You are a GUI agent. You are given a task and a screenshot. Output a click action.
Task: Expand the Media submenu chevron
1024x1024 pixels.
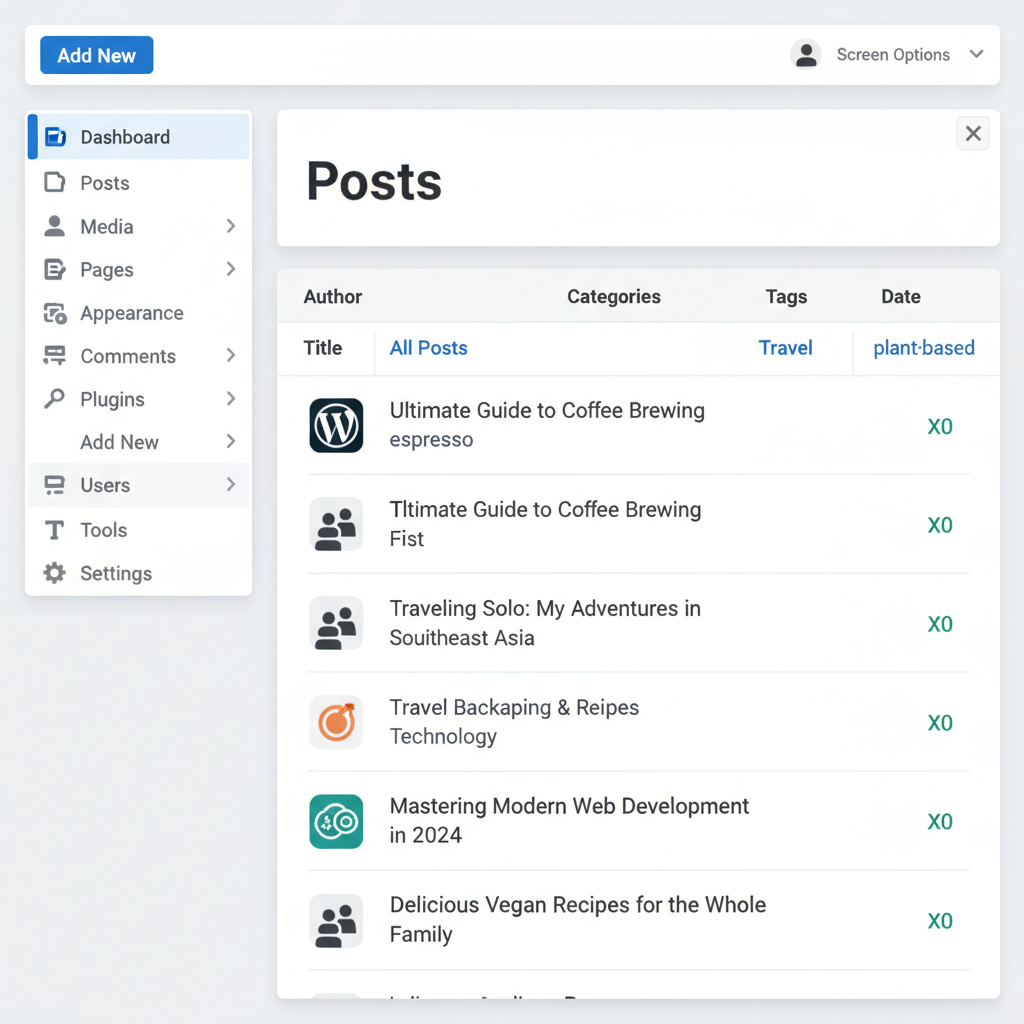coord(231,226)
